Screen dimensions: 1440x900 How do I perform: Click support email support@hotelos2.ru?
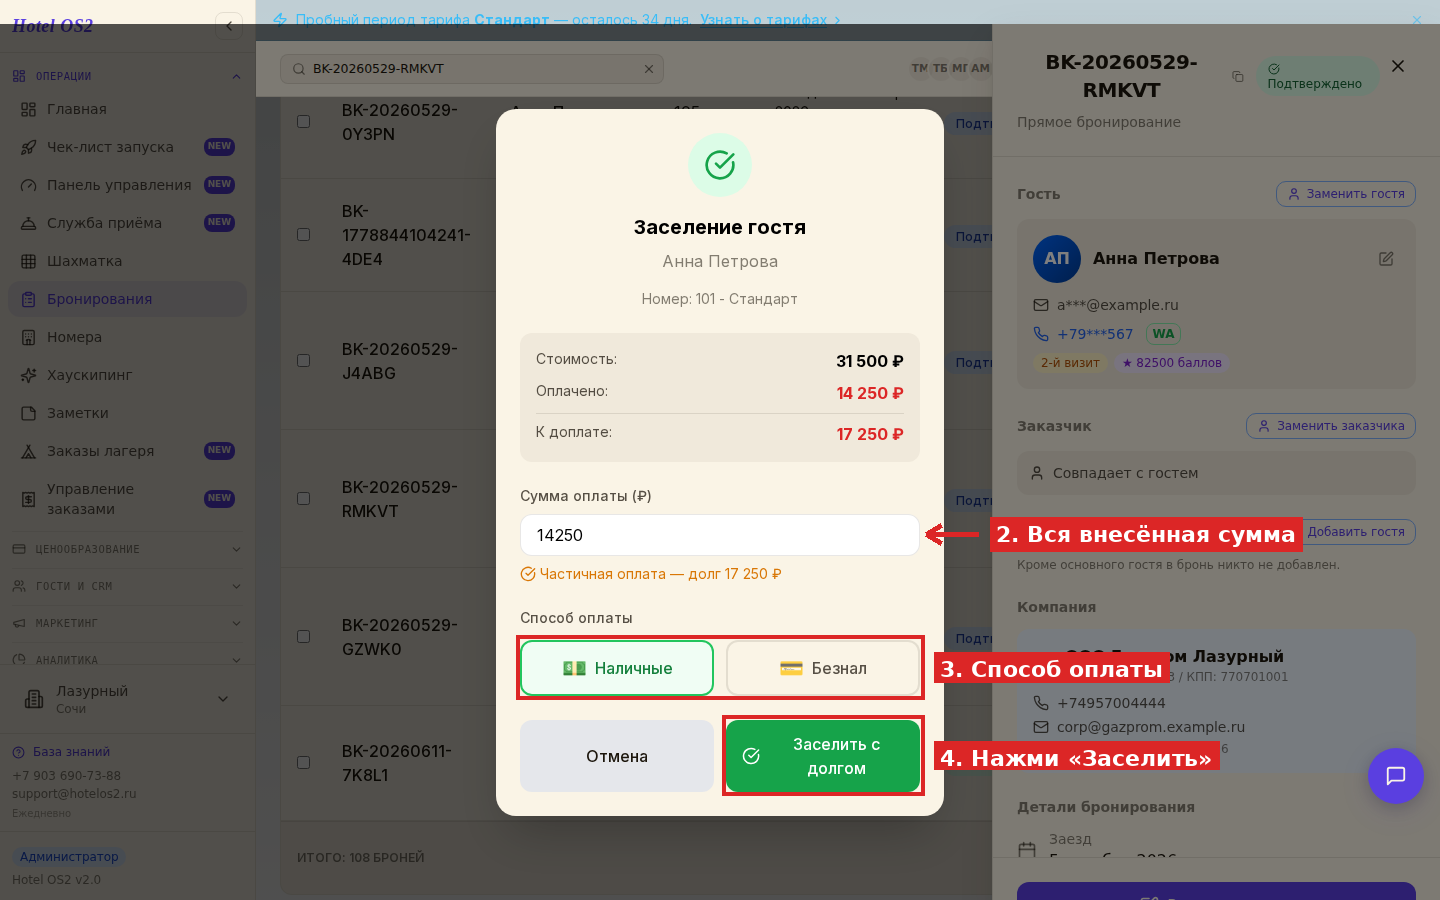(74, 794)
